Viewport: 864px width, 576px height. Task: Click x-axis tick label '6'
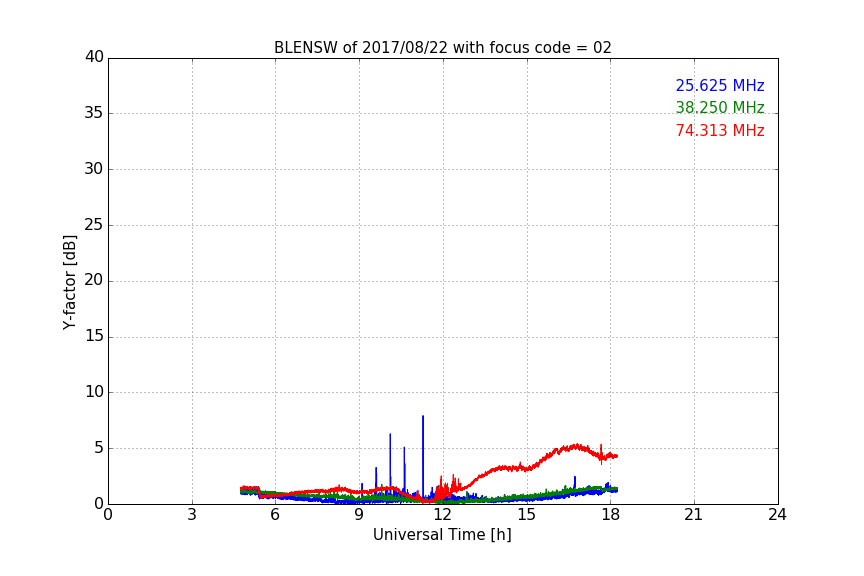(275, 515)
